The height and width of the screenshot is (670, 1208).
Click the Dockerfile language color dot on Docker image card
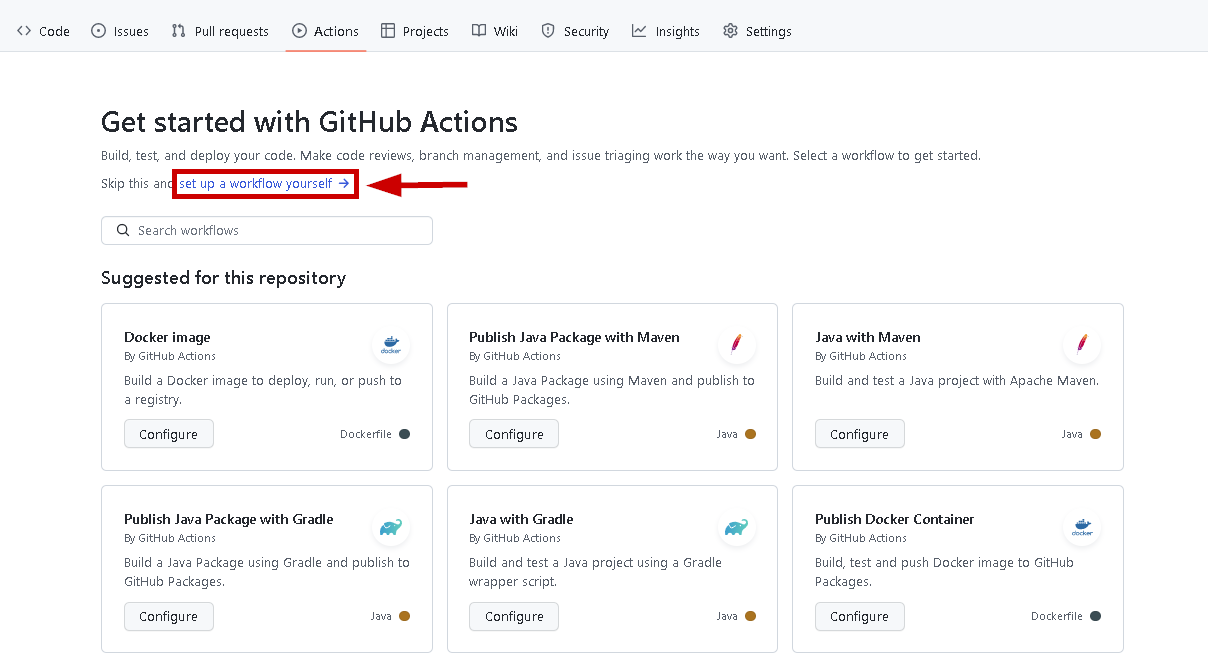point(404,434)
